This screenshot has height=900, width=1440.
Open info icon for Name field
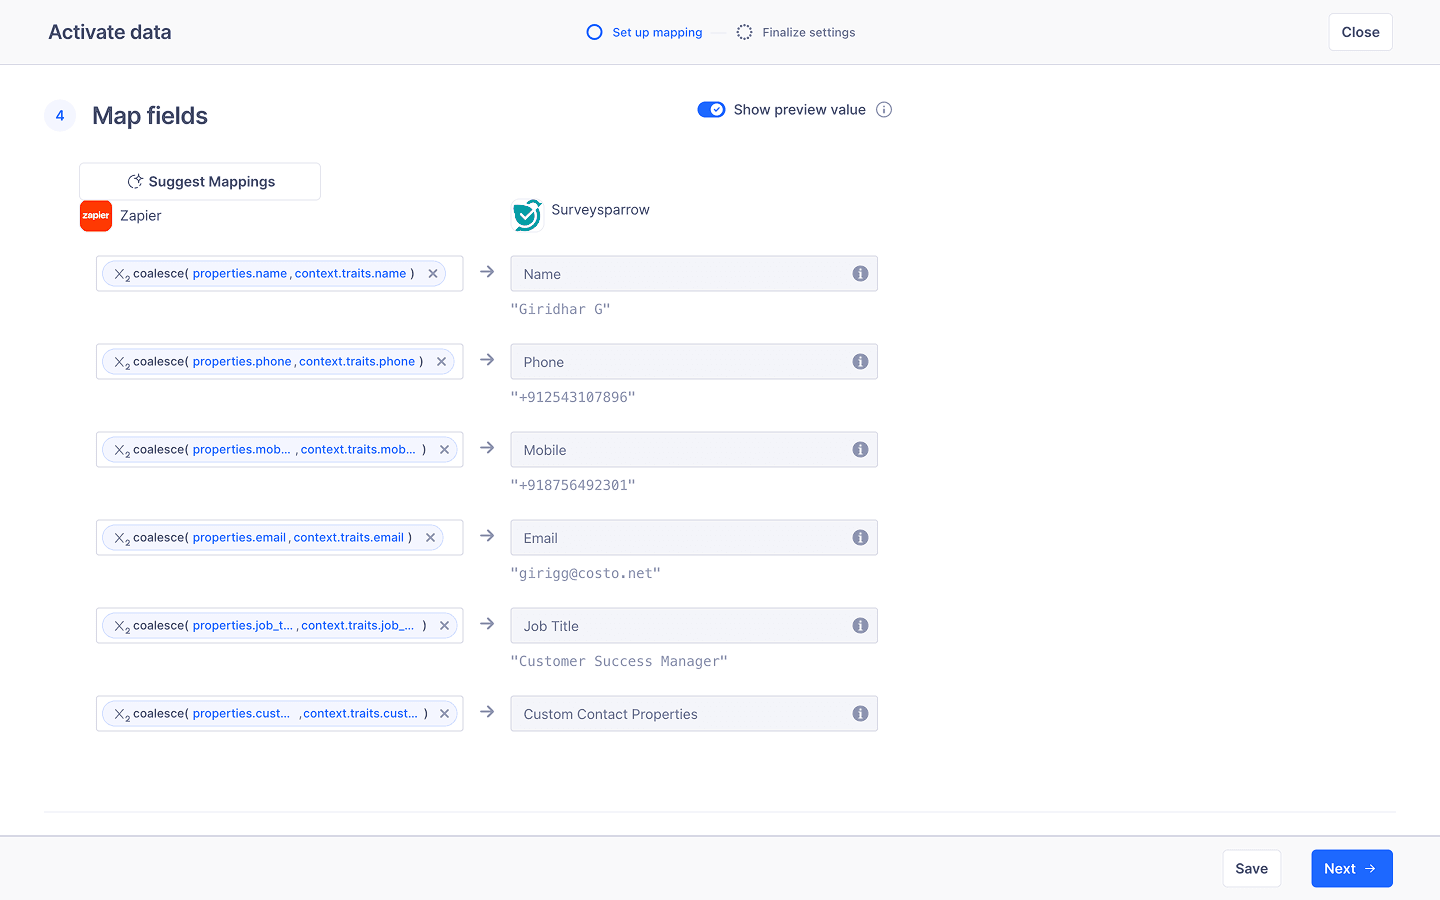860,274
